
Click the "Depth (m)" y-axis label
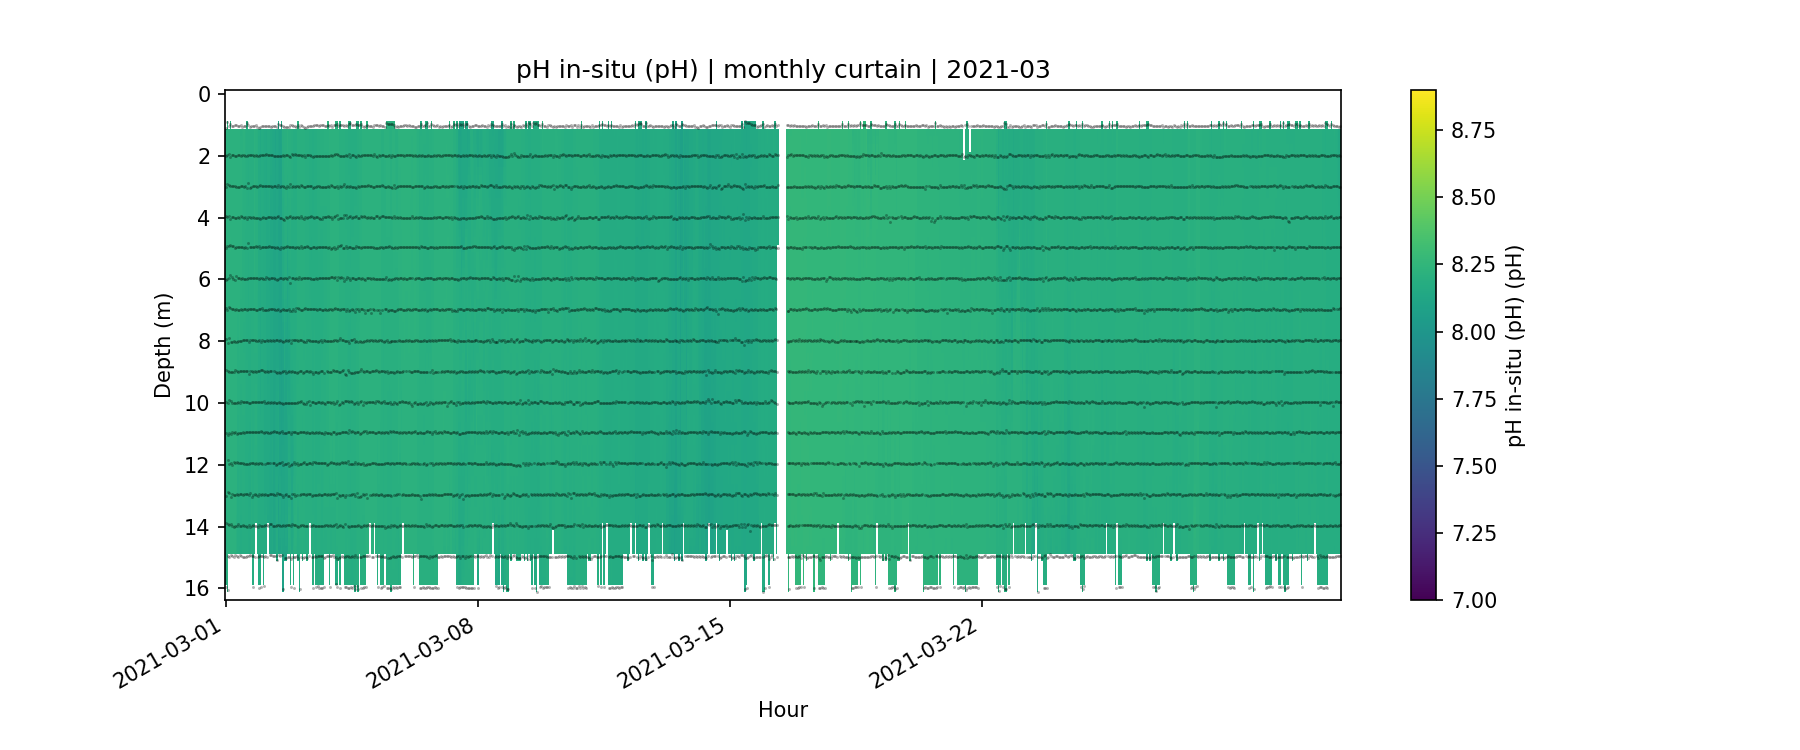pyautogui.click(x=163, y=345)
